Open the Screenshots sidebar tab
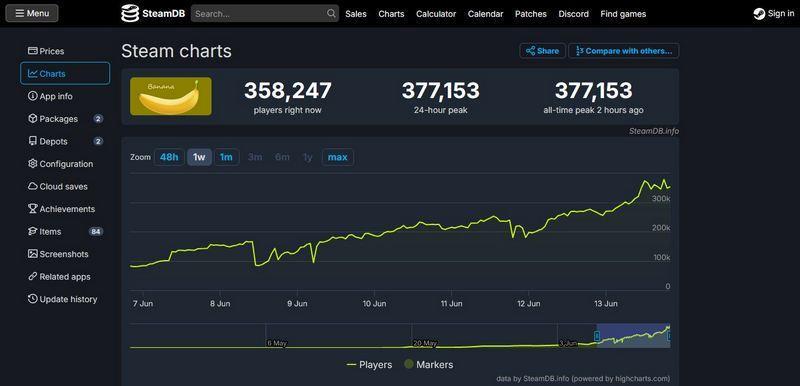This screenshot has height=386, width=800. [65, 254]
